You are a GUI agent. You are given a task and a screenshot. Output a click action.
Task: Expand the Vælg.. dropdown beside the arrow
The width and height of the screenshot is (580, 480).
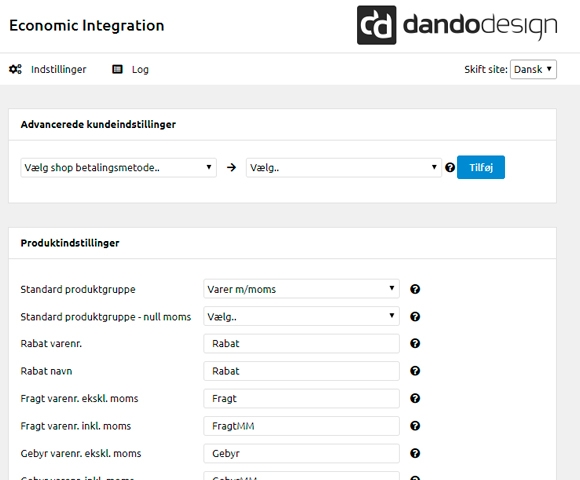click(344, 168)
